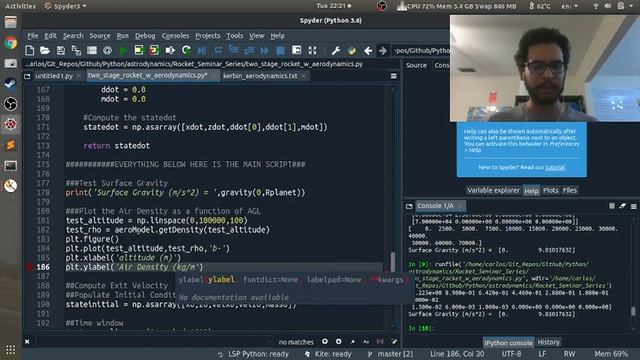Switch to untitled1.py editor tab

pos(54,76)
